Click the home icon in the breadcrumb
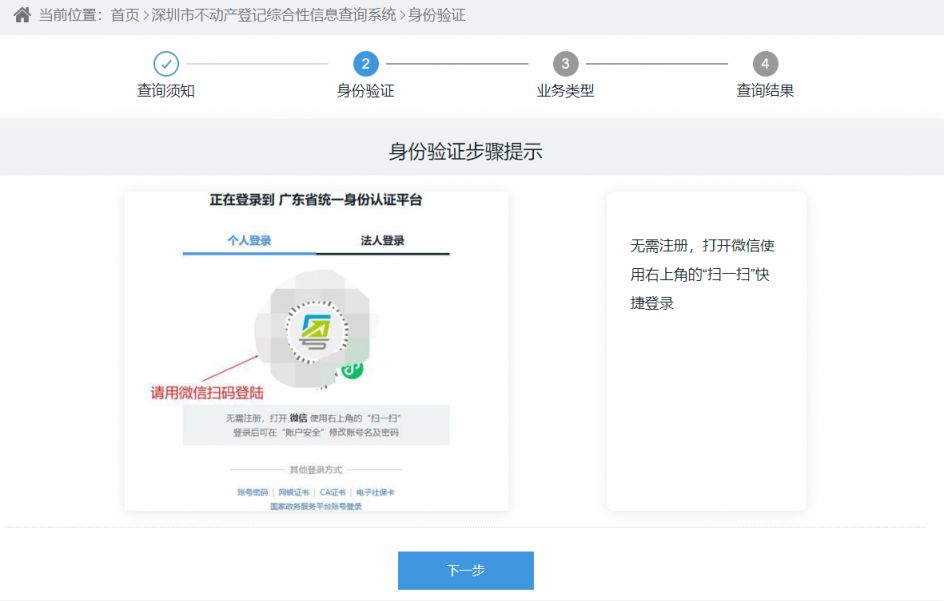 tap(22, 15)
